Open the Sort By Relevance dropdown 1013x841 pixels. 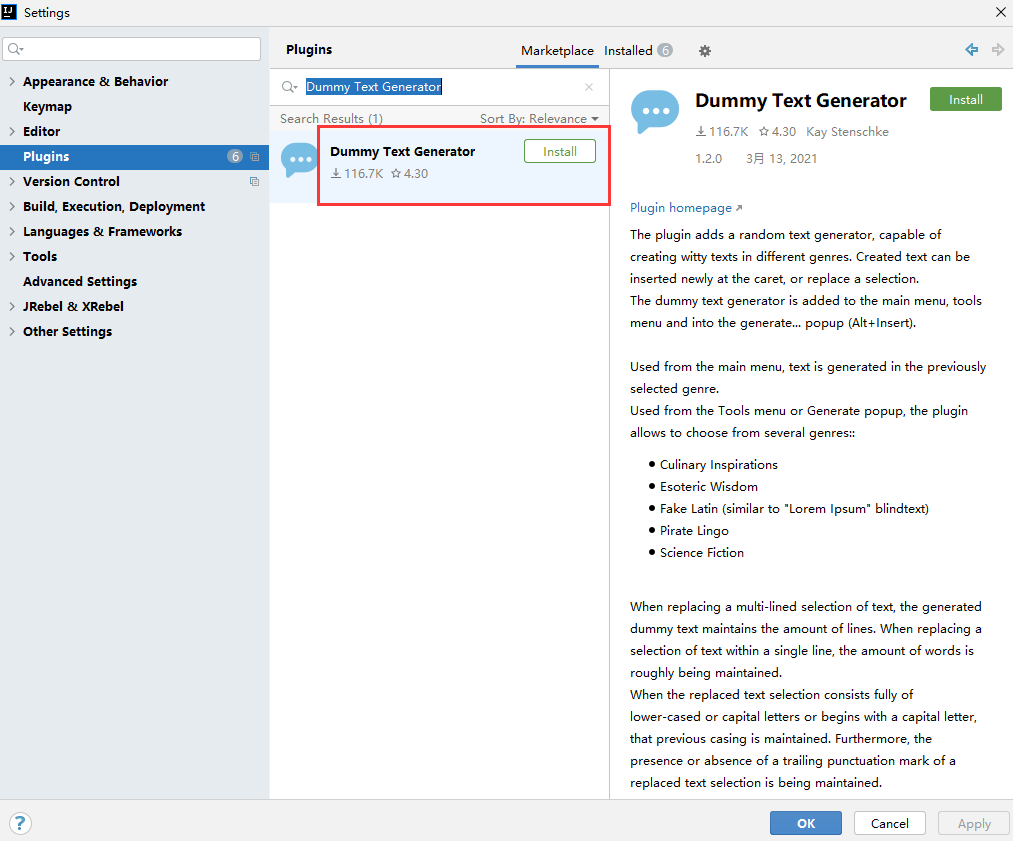click(539, 118)
